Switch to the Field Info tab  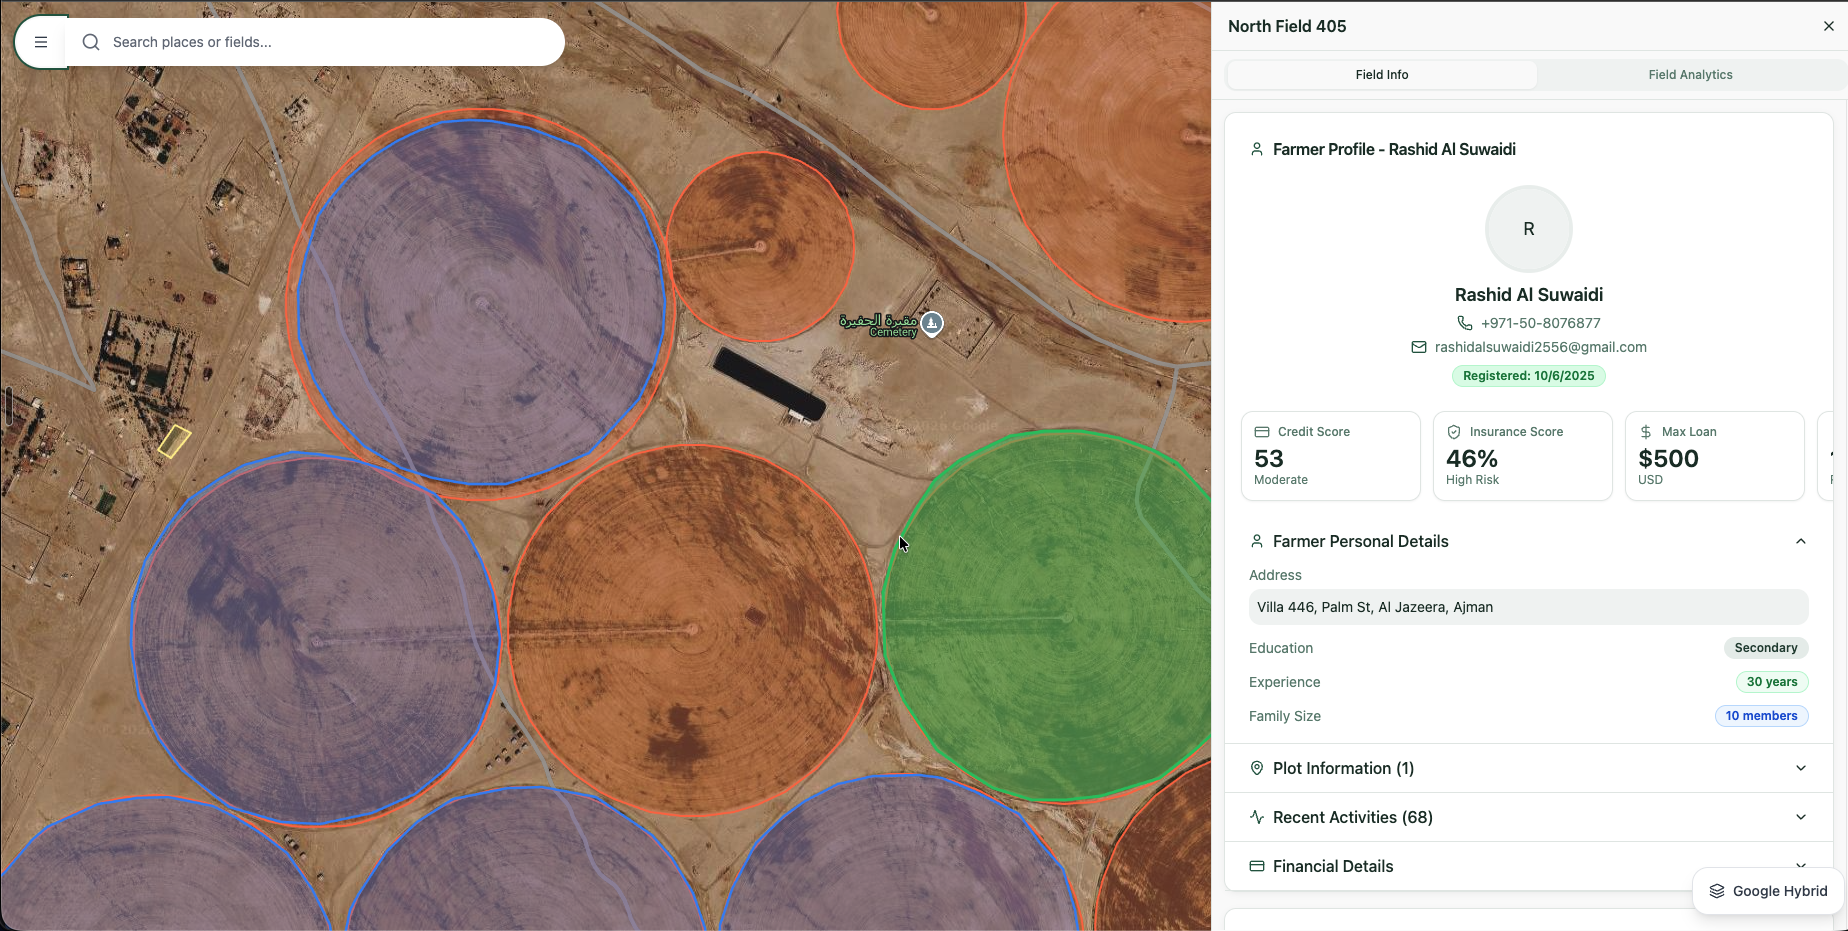pyautogui.click(x=1382, y=75)
